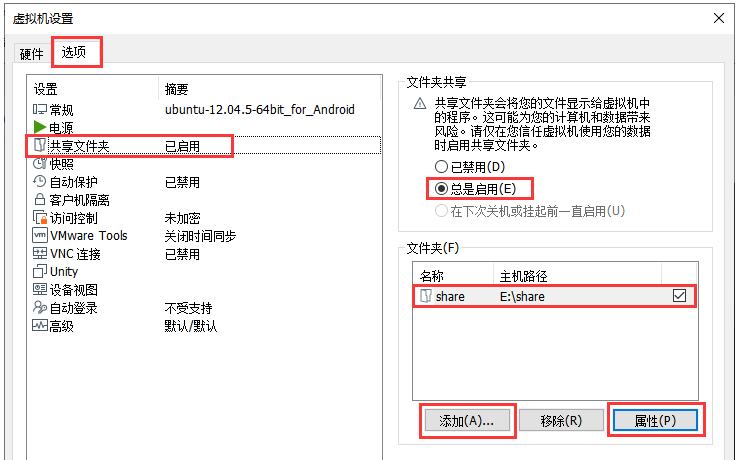Select the 常规 monitor icon

point(40,109)
